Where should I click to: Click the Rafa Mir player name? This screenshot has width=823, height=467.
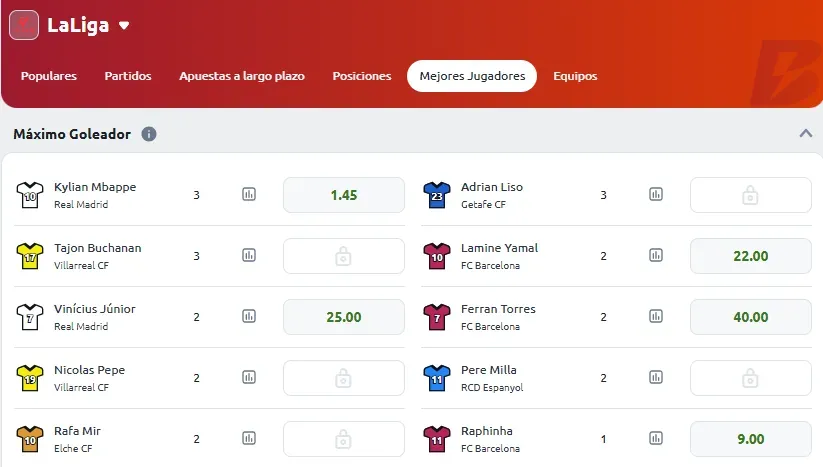coord(77,431)
